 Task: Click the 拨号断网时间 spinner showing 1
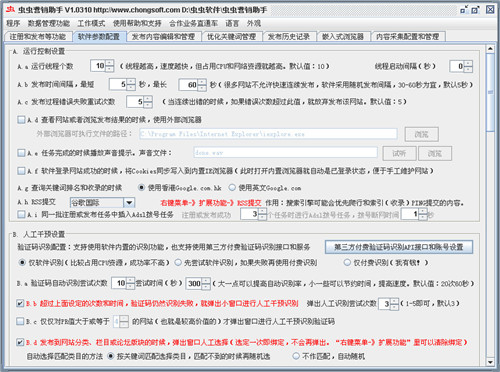pos(414,214)
